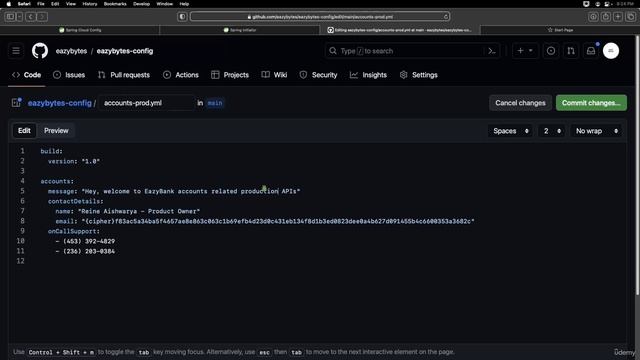640x360 pixels.
Task: Switch to Spring Initializr browser tab
Action: [240, 30]
